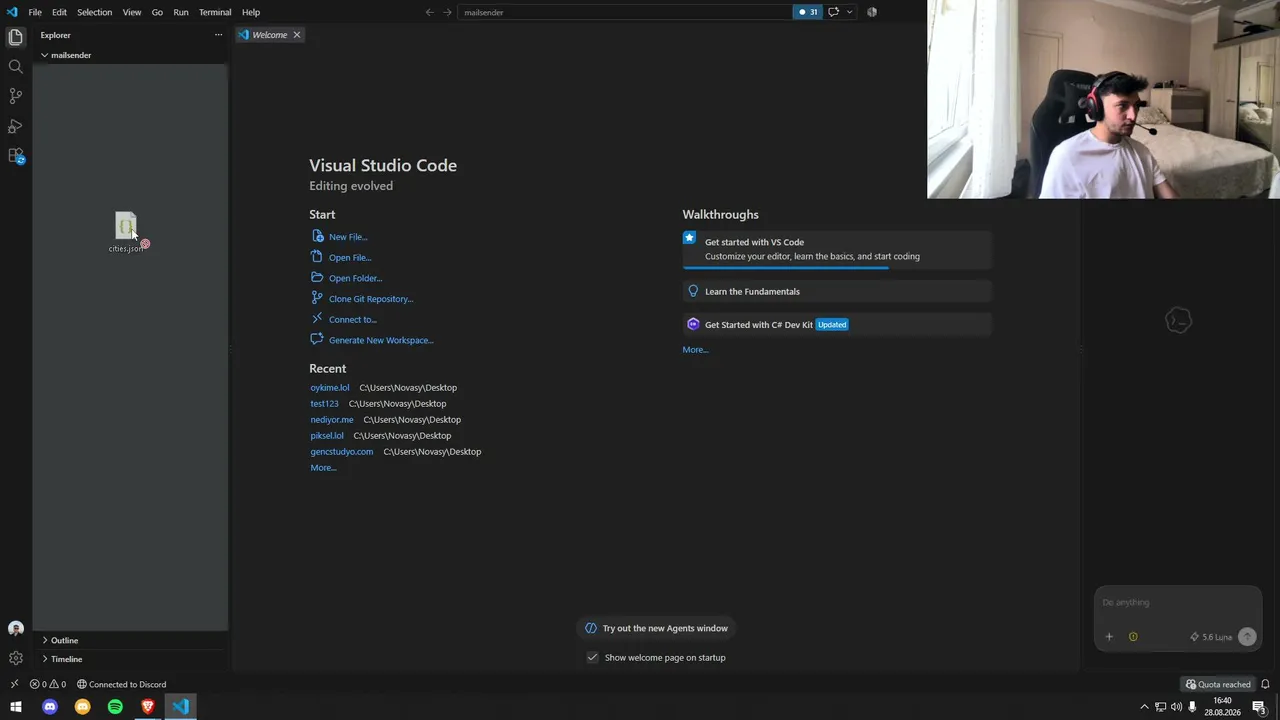Toggle Show welcome page on startup checkbox

(592, 657)
